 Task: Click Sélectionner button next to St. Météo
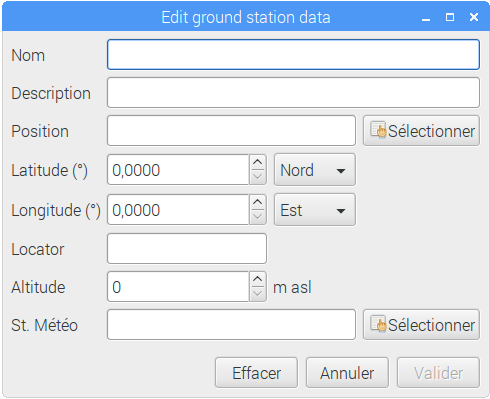(x=421, y=325)
